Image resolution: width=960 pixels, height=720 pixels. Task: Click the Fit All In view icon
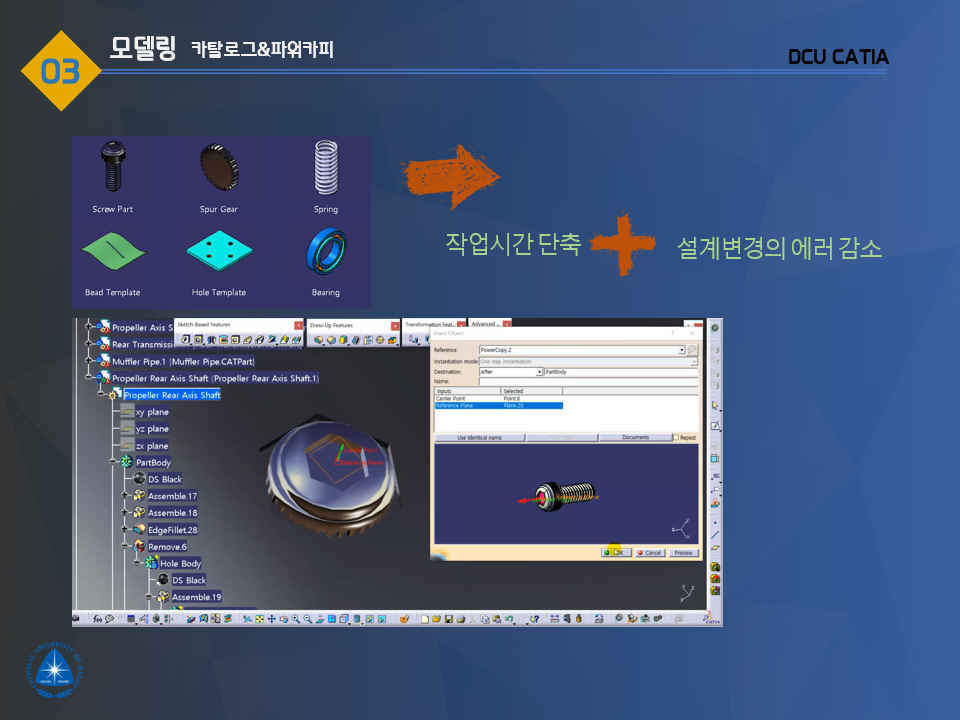tap(259, 619)
